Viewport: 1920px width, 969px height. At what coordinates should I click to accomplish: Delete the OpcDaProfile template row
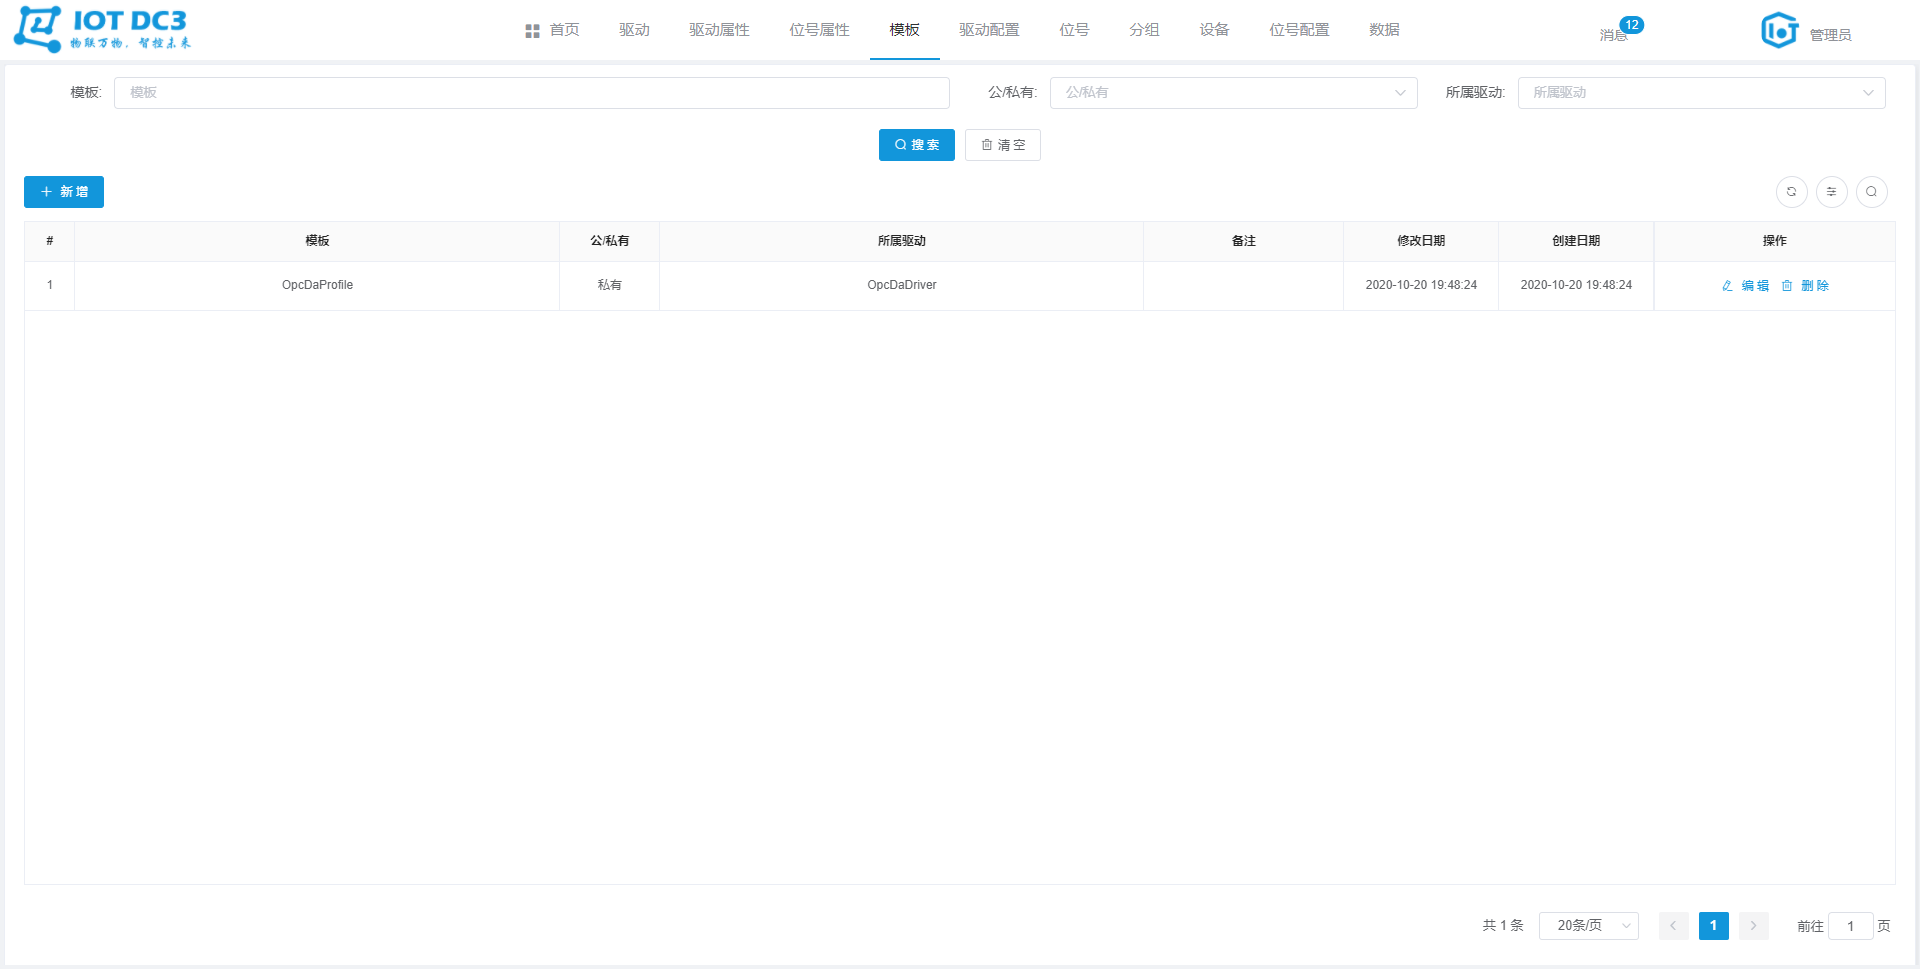1805,286
